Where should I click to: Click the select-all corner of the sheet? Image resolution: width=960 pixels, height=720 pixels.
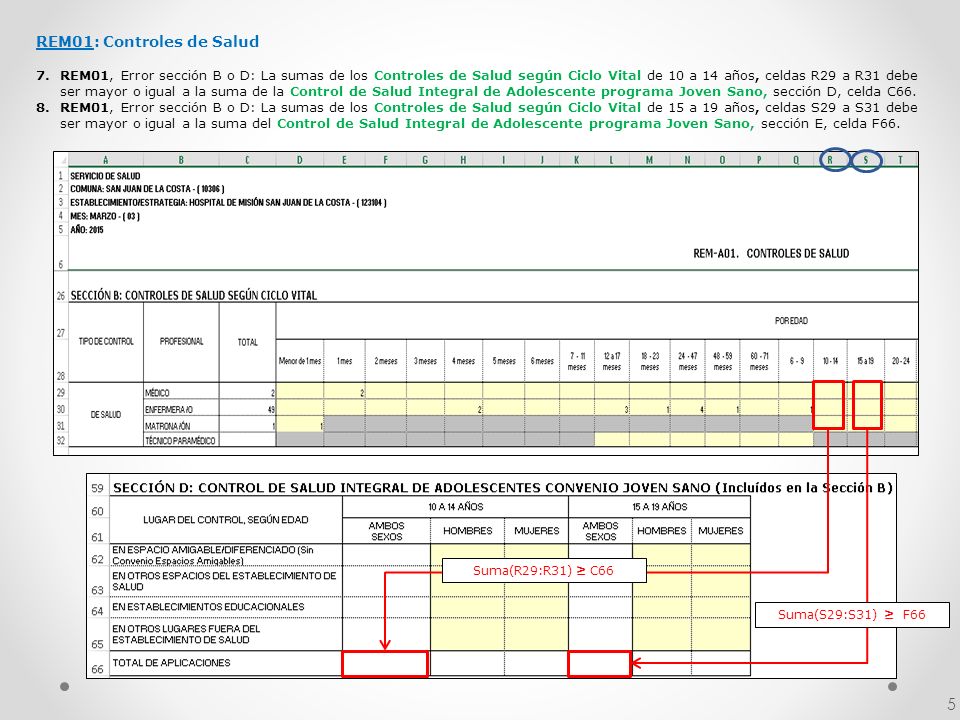click(x=61, y=160)
